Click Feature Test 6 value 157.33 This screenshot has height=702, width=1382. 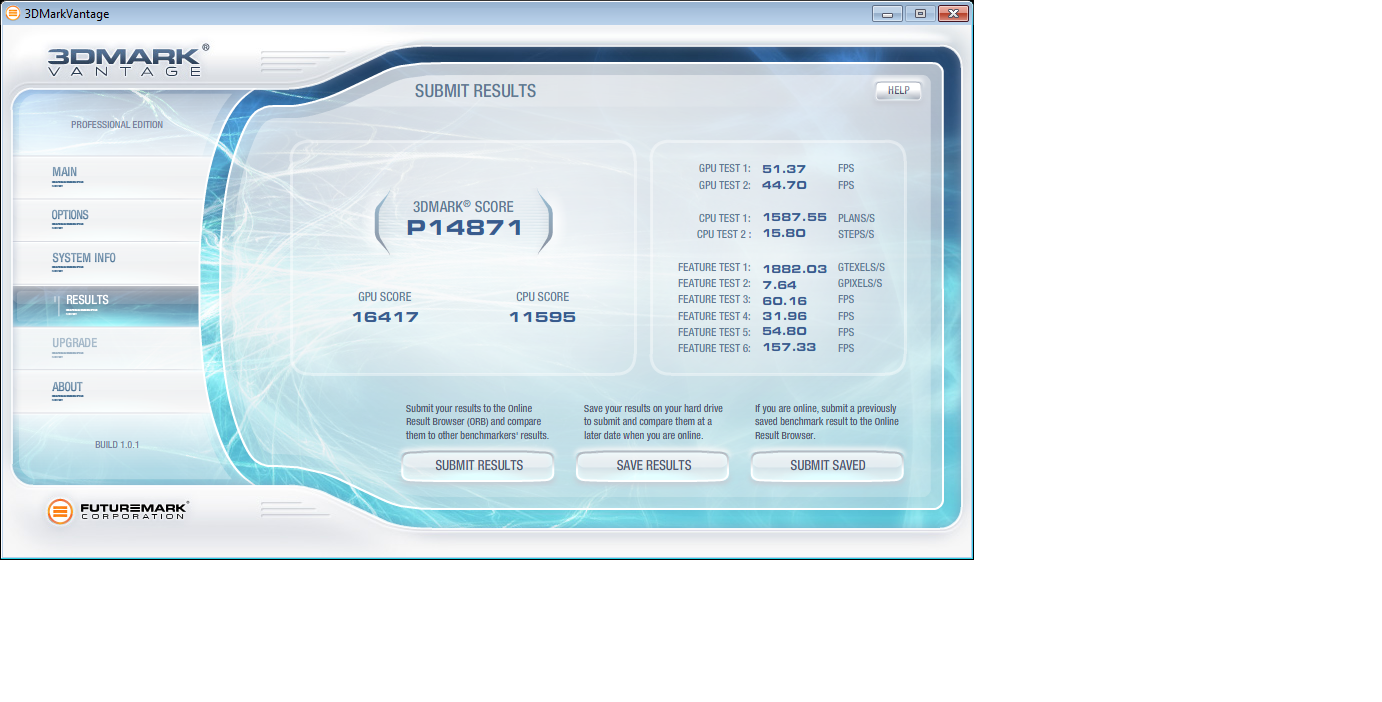click(x=789, y=347)
